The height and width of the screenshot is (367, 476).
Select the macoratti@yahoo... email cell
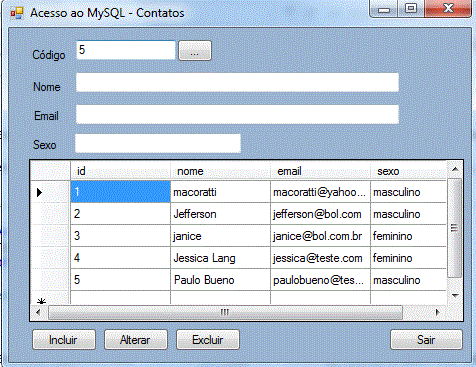[x=320, y=192]
